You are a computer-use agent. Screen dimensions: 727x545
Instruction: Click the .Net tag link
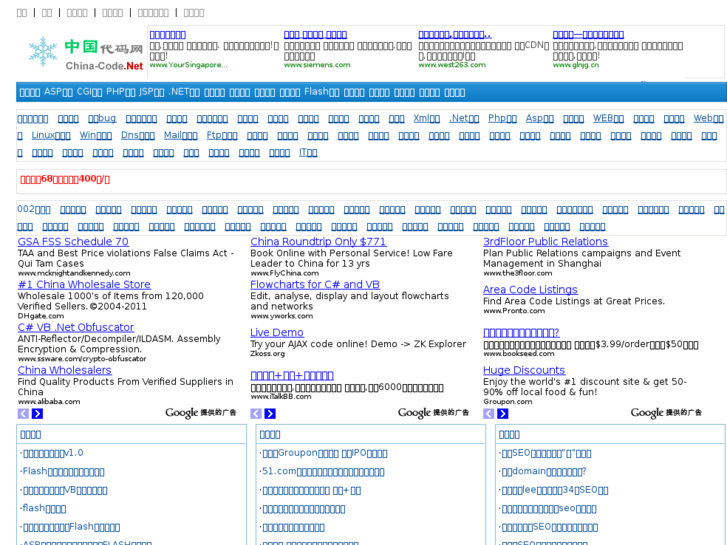pyautogui.click(x=464, y=118)
